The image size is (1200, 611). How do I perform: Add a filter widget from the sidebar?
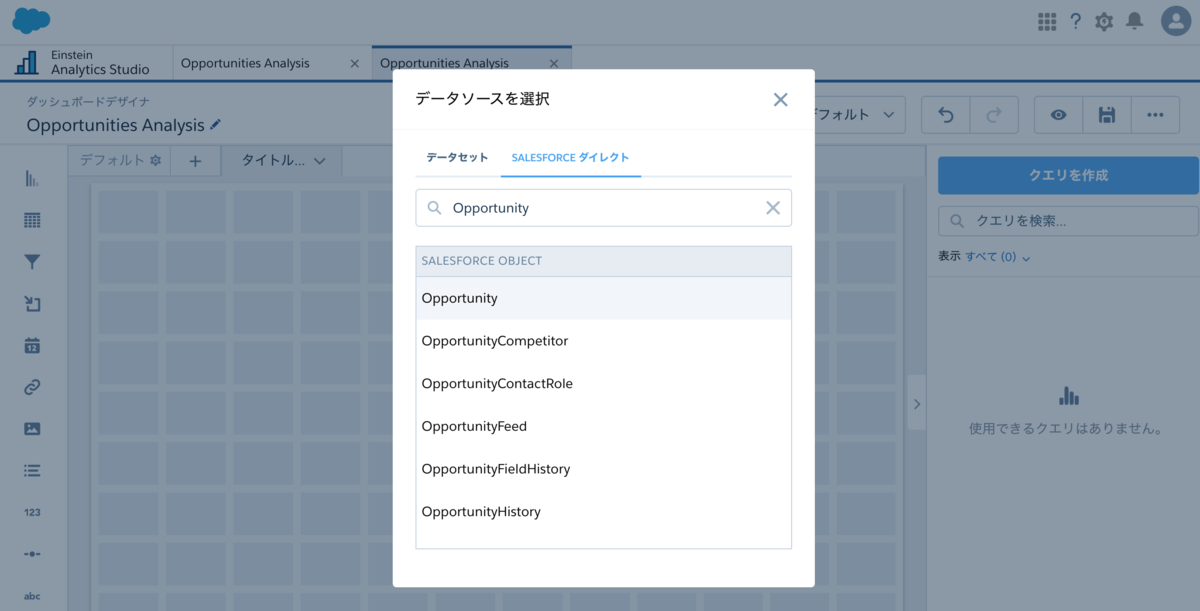pos(31,261)
